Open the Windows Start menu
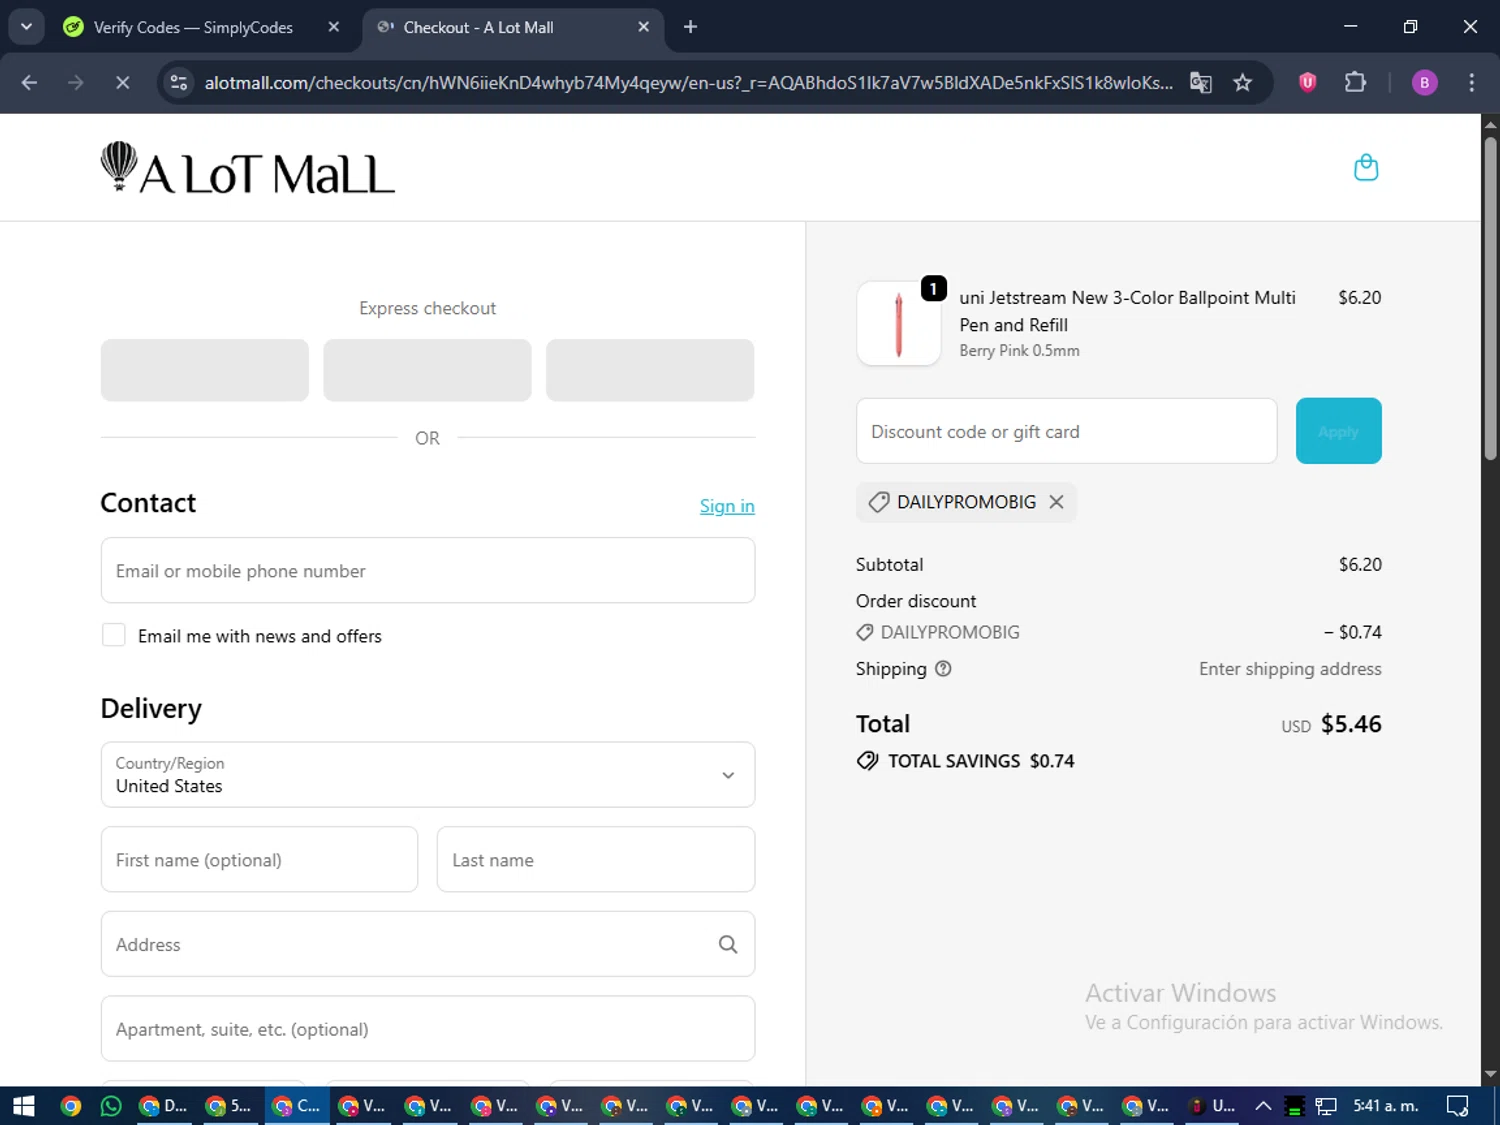 tap(24, 1106)
